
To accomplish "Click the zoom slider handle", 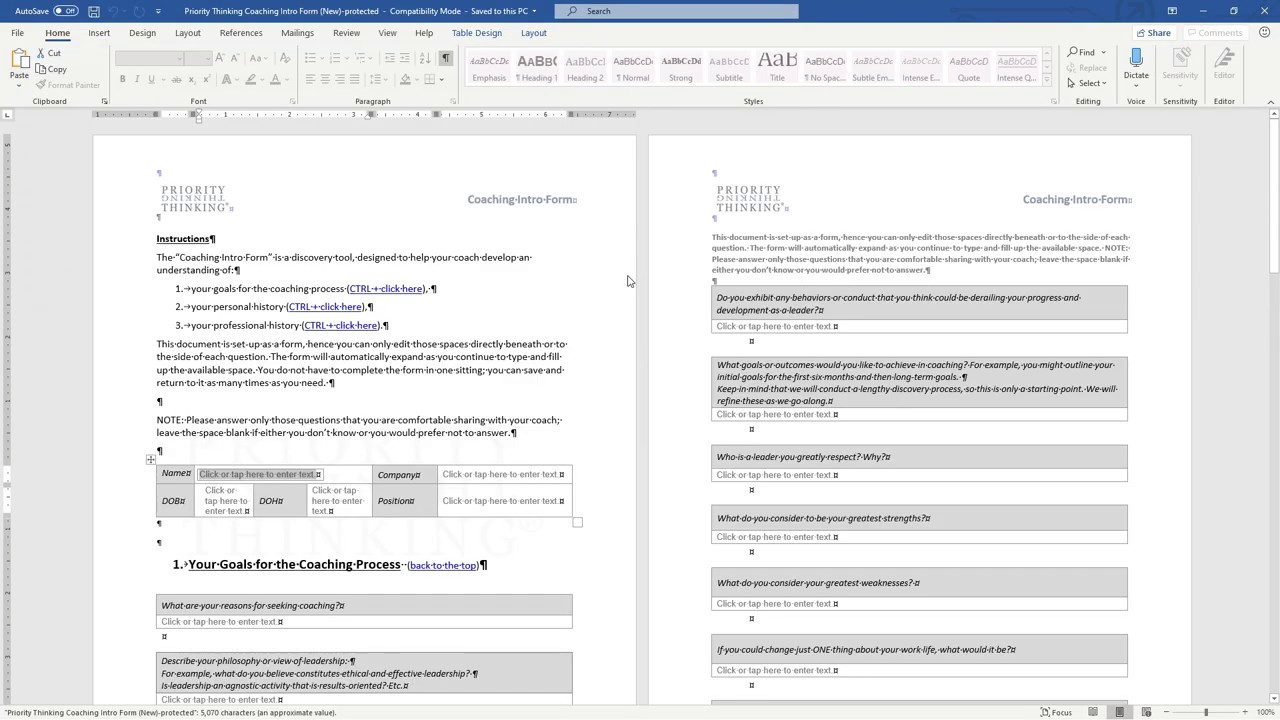I will 1206,712.
